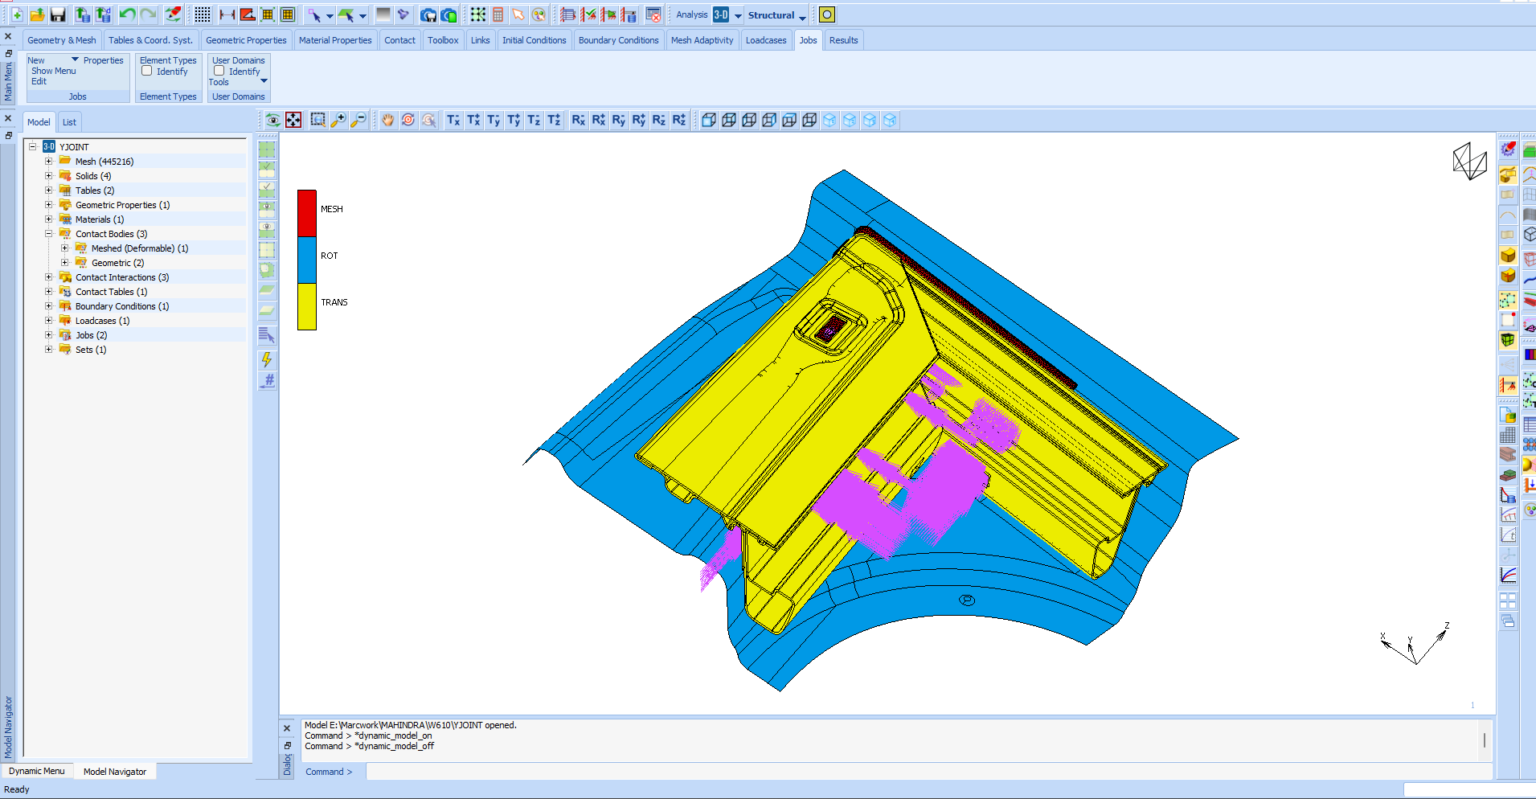Activate the Zoom In magnifier
This screenshot has height=799, width=1536.
338,120
